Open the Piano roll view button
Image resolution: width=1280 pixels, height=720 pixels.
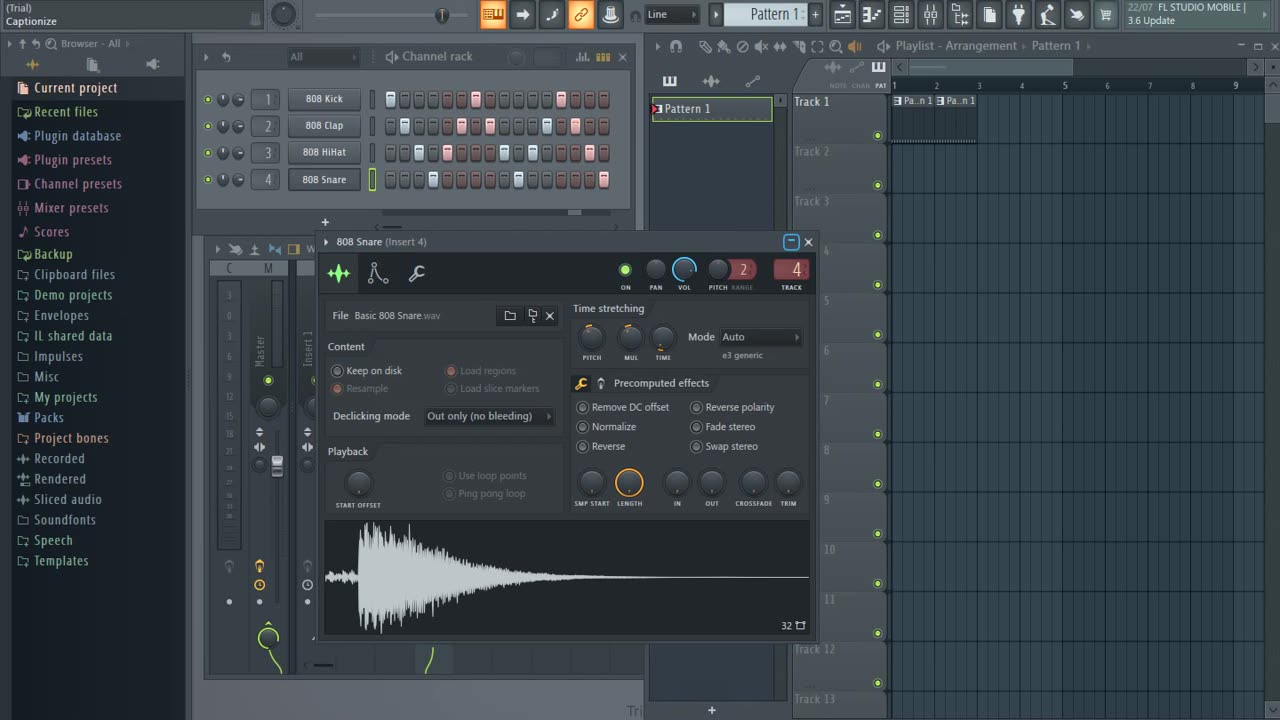(872, 14)
